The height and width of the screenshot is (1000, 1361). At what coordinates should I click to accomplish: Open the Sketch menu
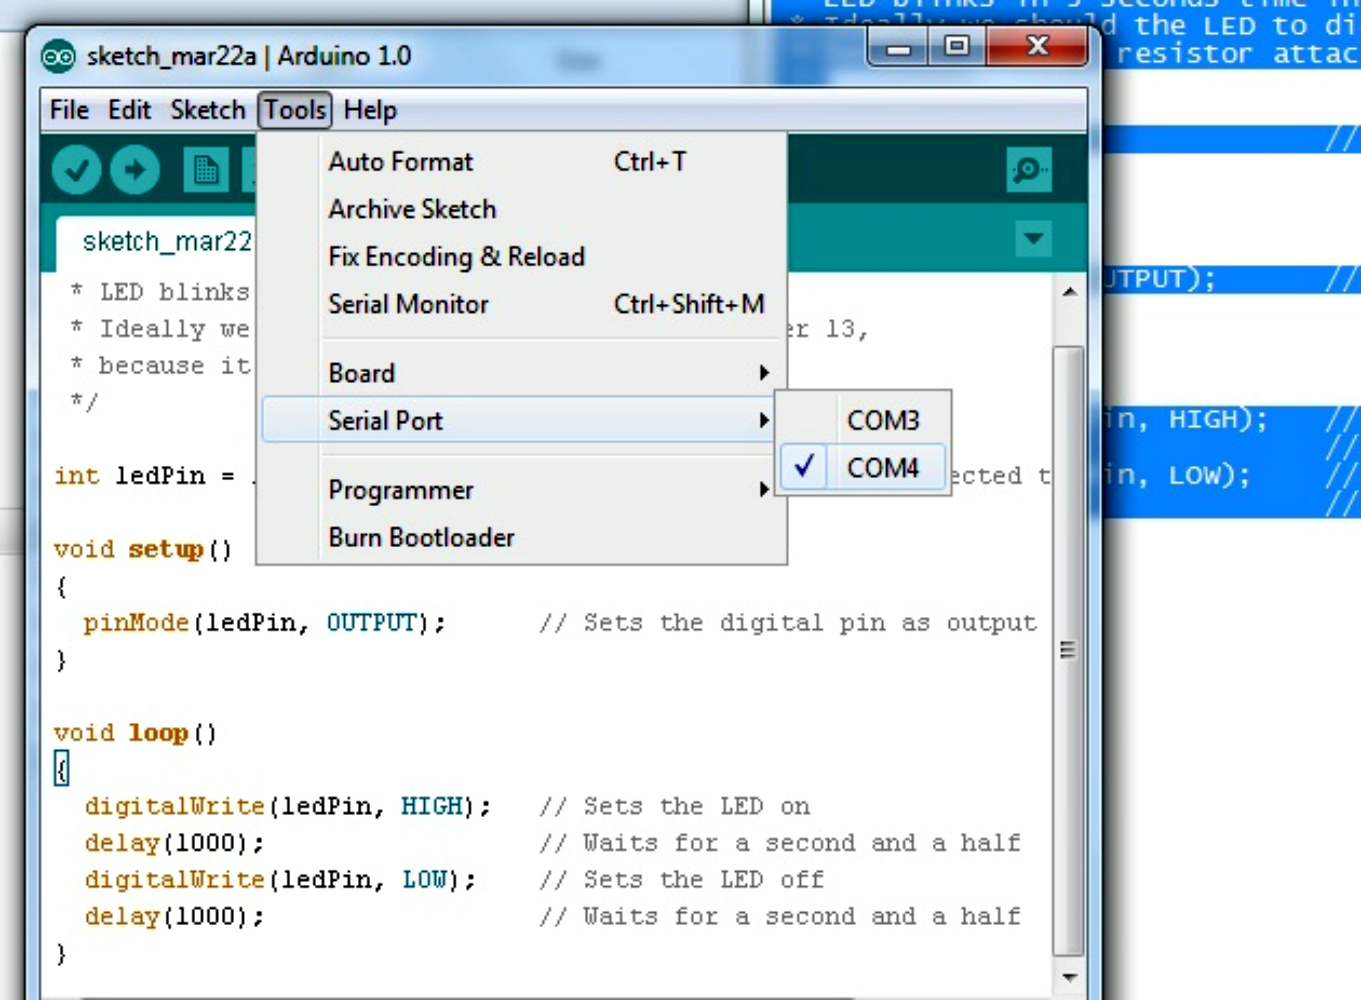tap(207, 110)
